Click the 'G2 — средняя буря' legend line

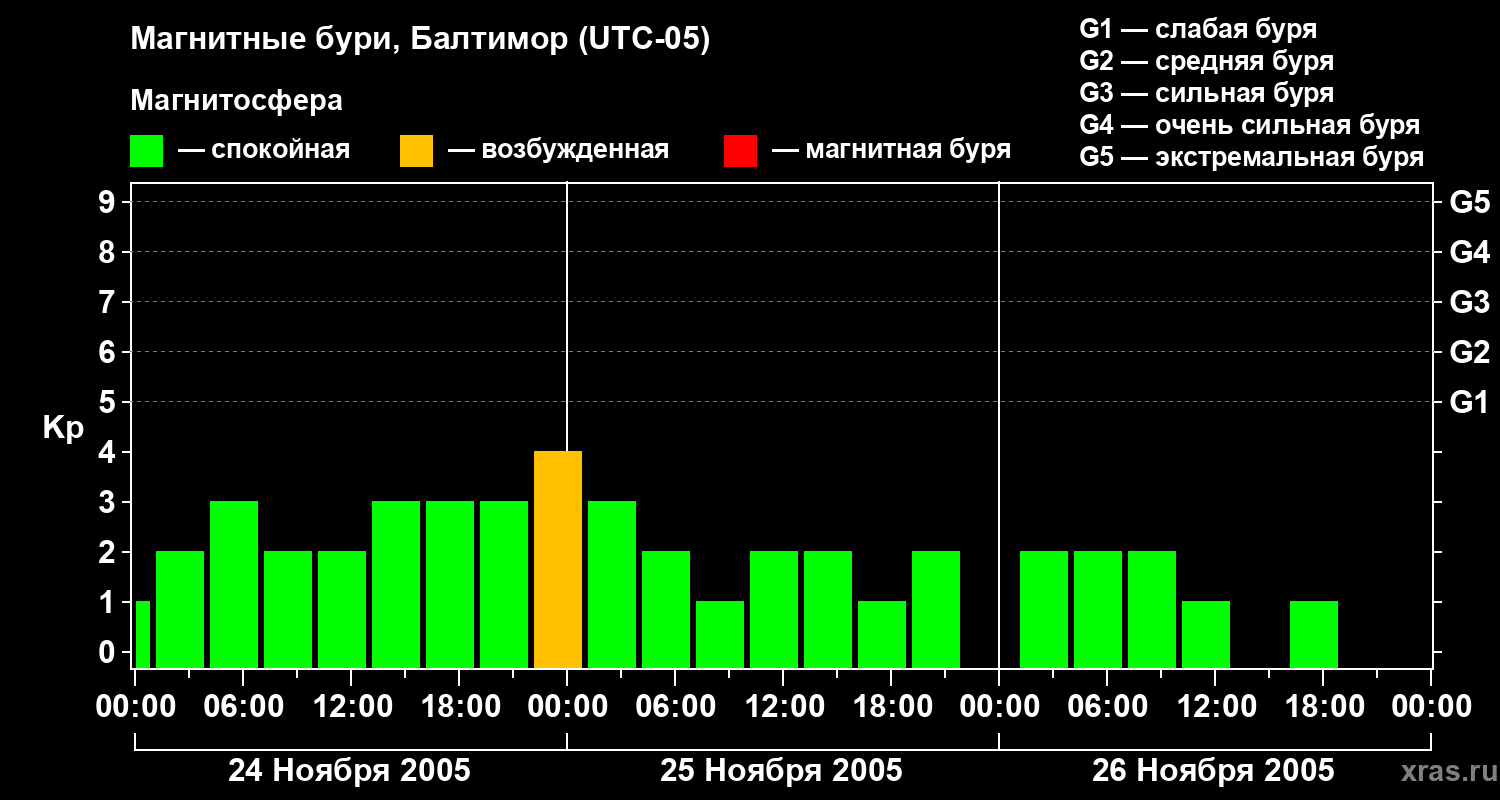[1207, 61]
